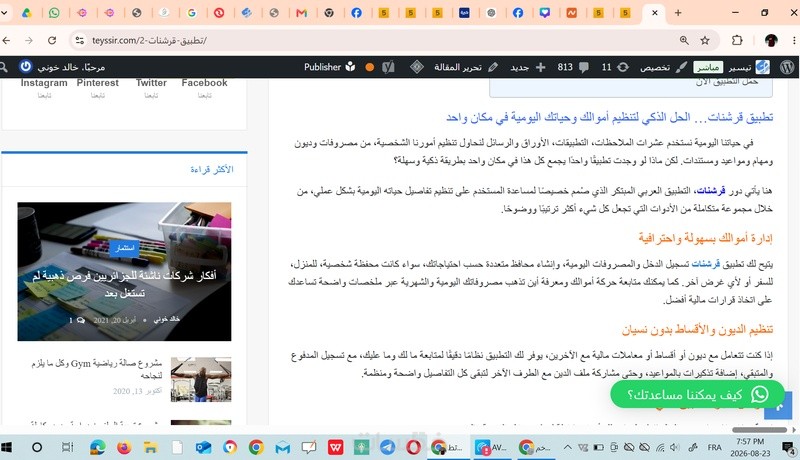
Task: Bookmark this page with the star
Action: click(705, 40)
